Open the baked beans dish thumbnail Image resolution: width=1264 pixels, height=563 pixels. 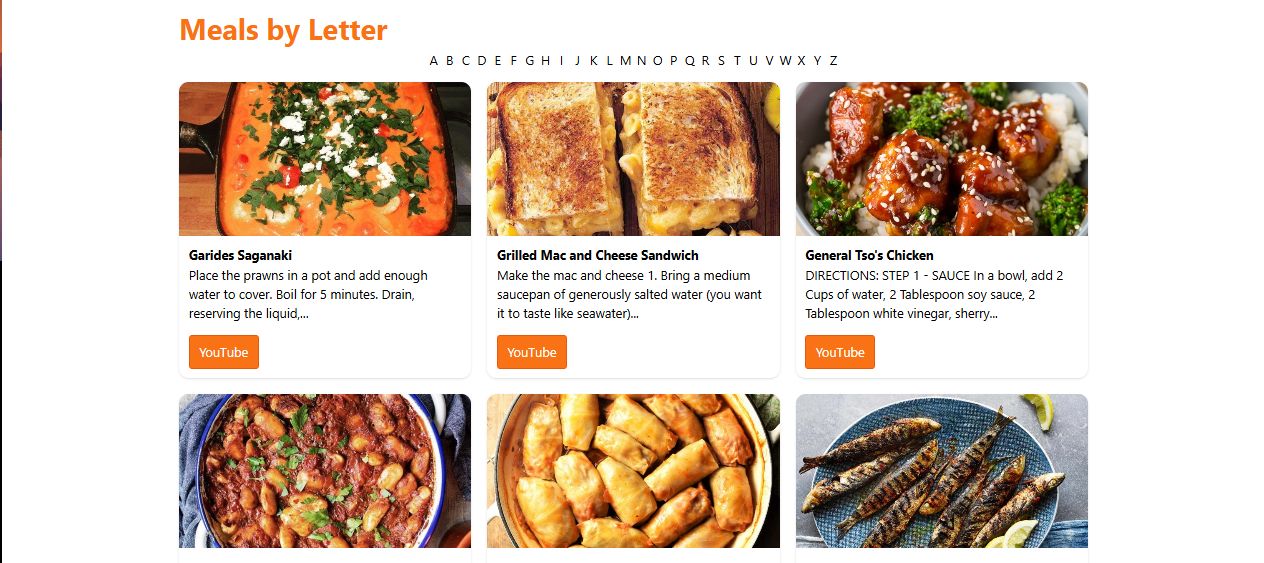click(x=325, y=471)
